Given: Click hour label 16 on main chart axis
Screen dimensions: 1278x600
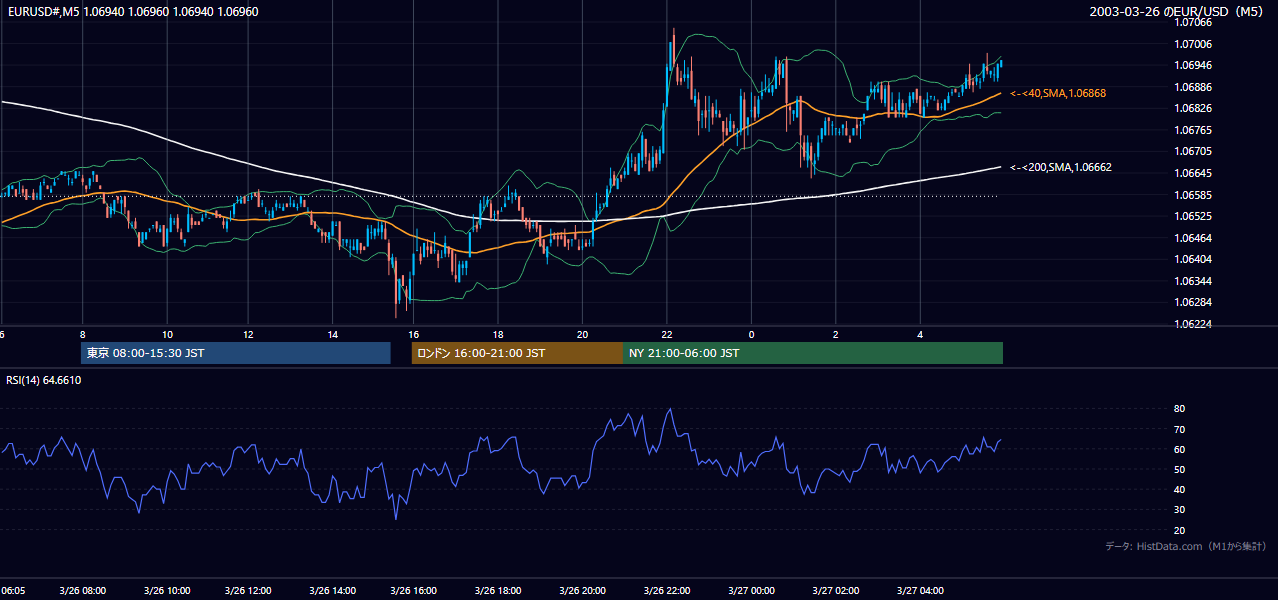Looking at the screenshot, I should click(x=415, y=335).
